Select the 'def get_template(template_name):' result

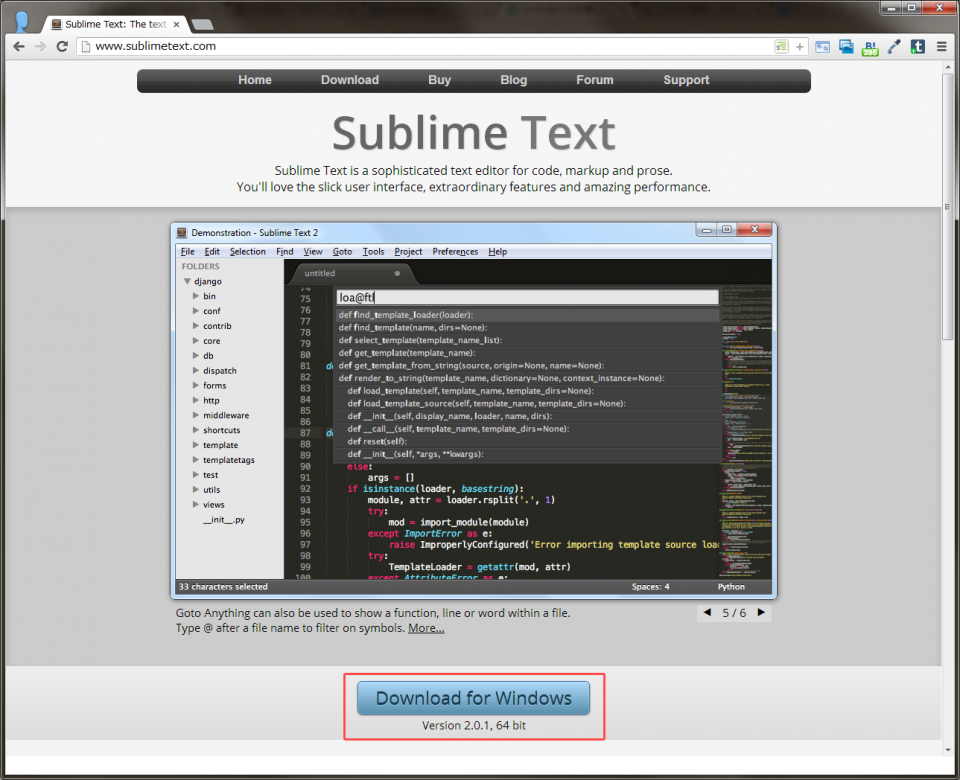527,353
